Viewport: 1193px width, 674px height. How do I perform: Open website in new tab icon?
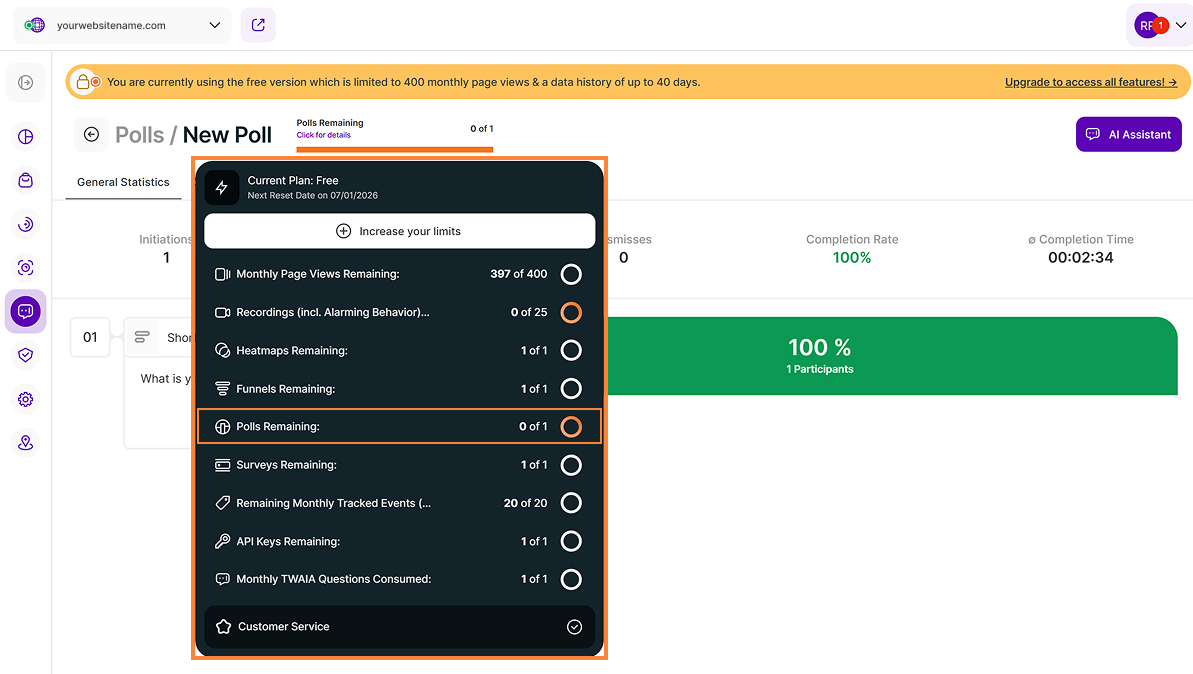[258, 25]
